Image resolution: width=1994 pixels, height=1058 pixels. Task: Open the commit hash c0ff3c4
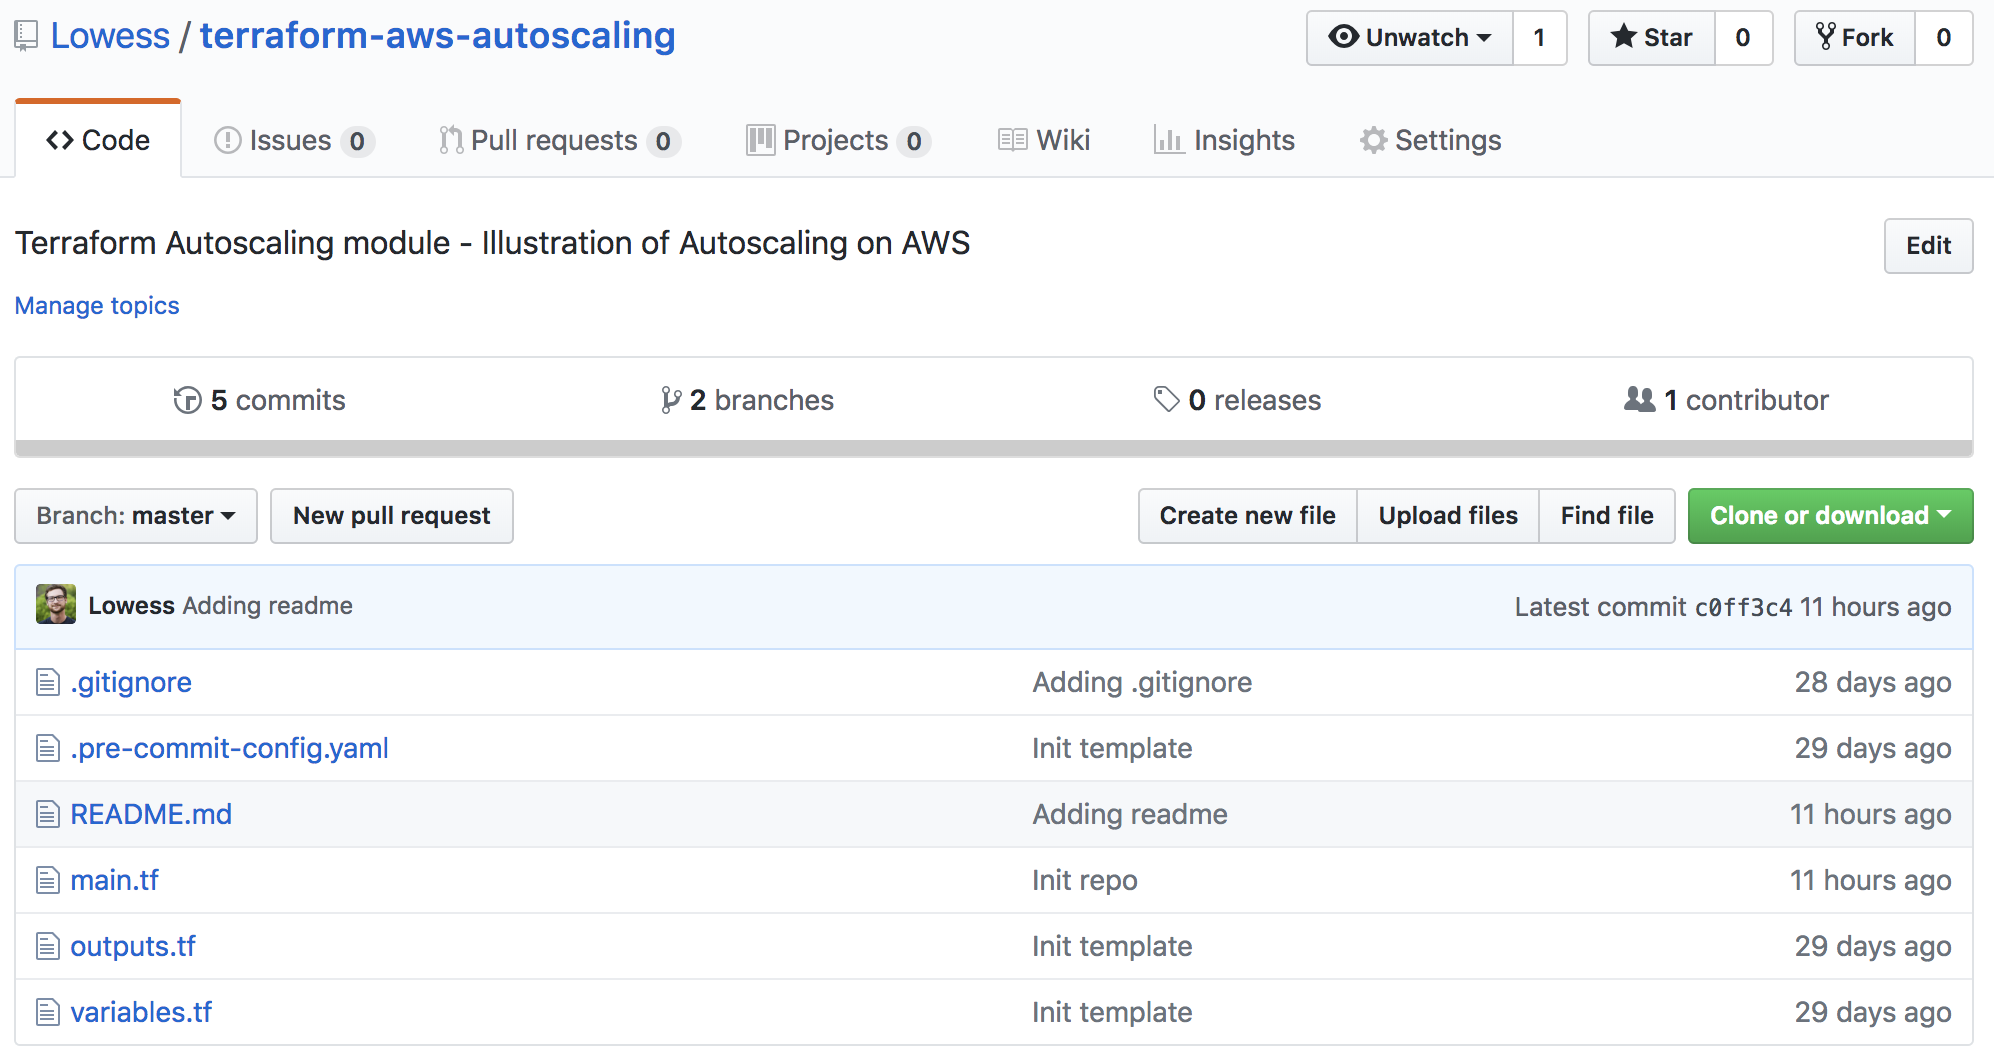tap(1743, 607)
